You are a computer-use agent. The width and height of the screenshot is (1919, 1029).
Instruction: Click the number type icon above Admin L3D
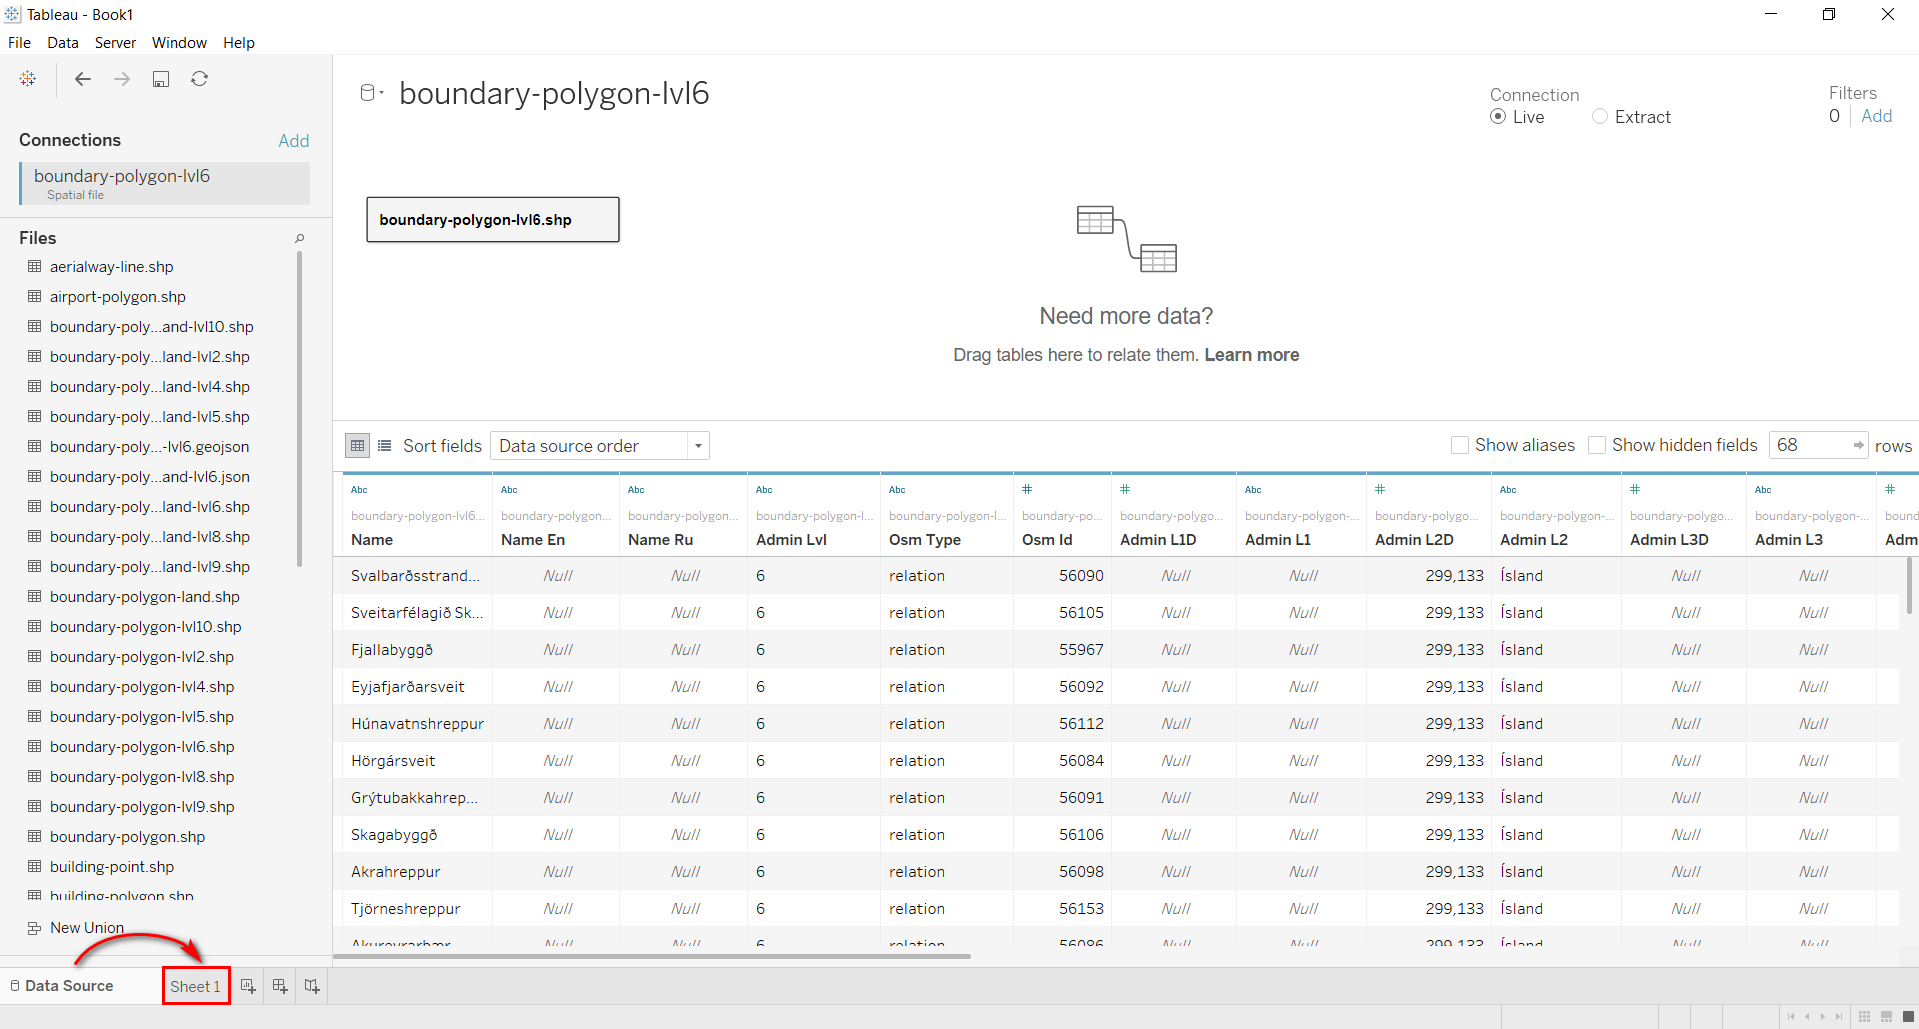[1635, 489]
